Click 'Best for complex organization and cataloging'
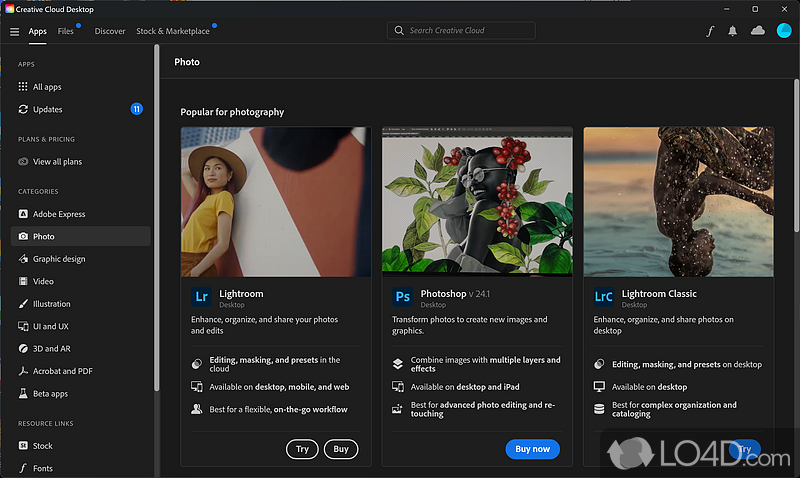The image size is (800, 478). pyautogui.click(x=674, y=409)
